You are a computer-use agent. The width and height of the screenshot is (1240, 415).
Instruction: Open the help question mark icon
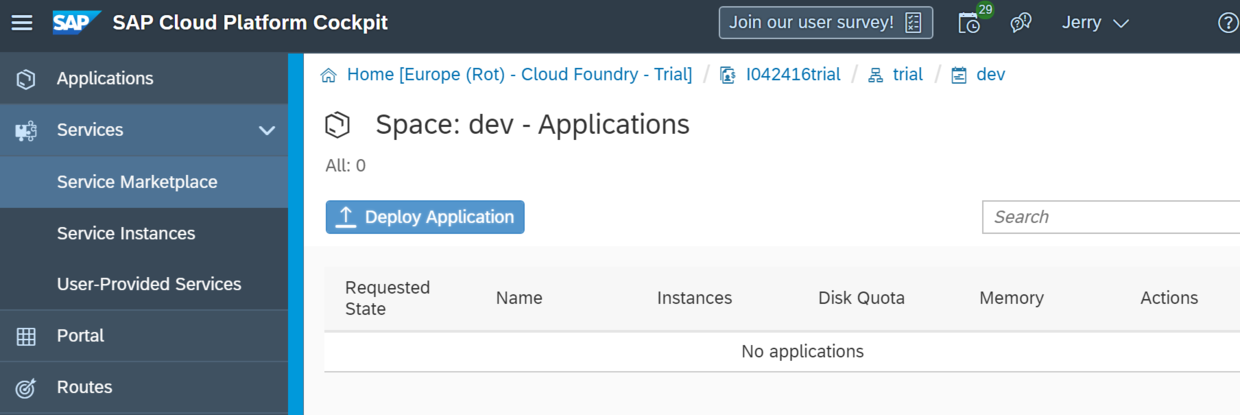pos(1227,22)
